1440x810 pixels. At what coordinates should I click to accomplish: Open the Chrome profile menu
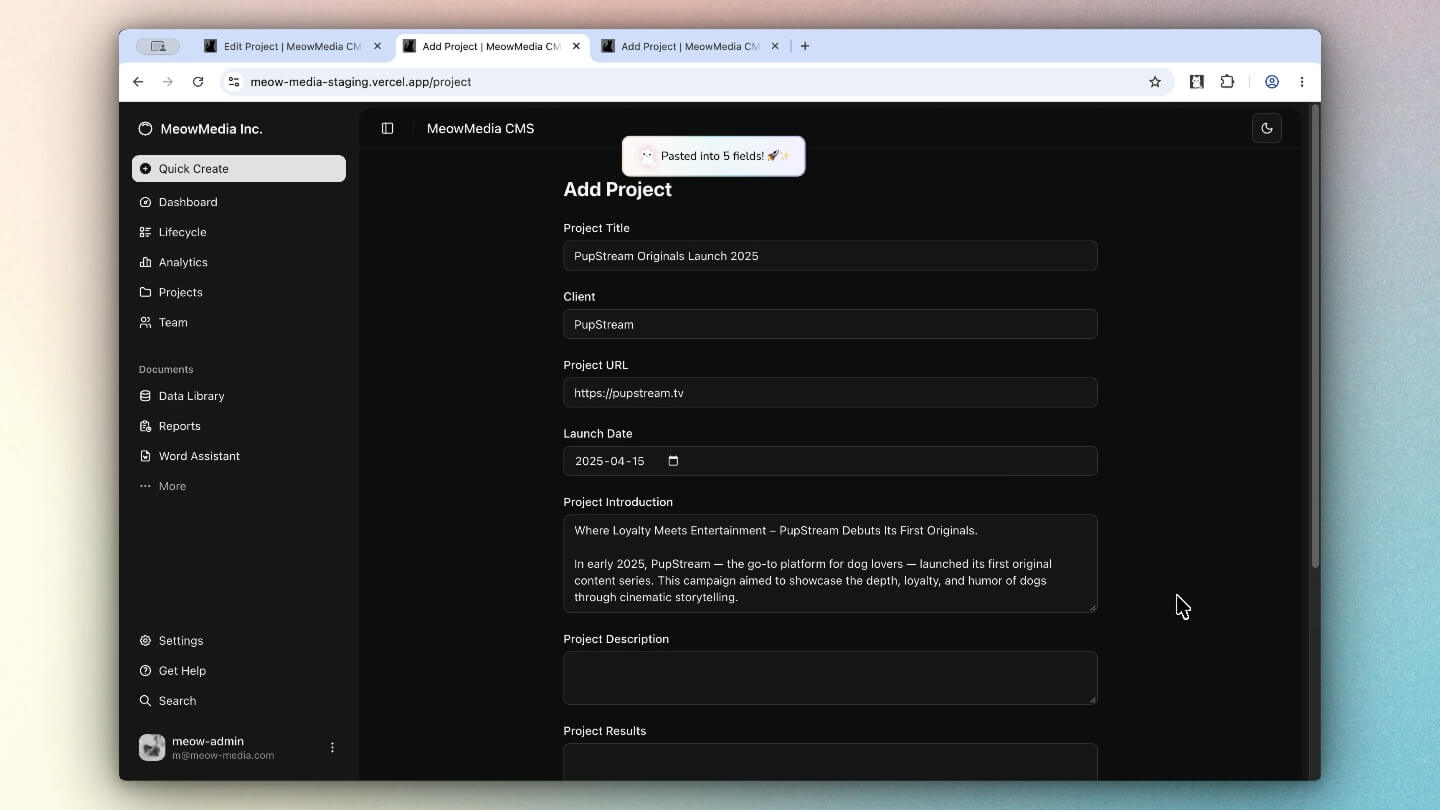click(x=1272, y=82)
